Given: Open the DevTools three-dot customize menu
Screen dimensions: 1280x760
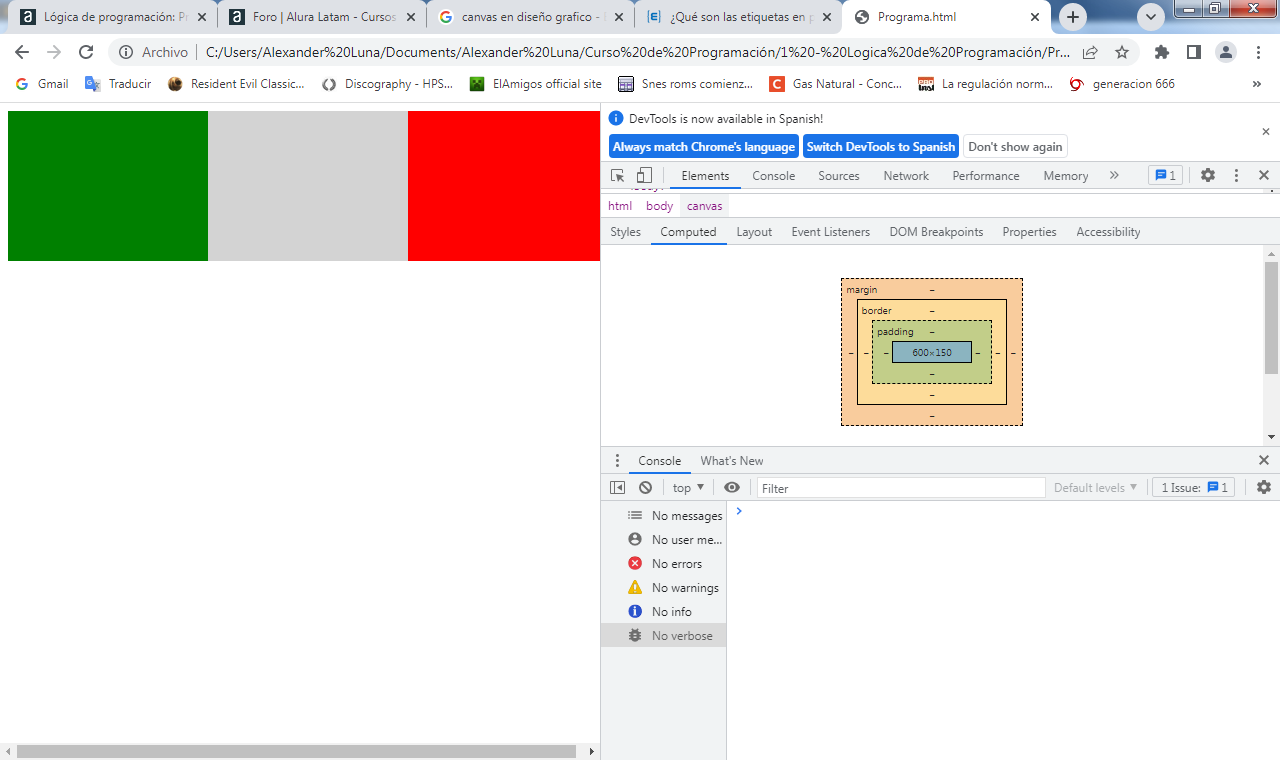Looking at the screenshot, I should click(1236, 175).
